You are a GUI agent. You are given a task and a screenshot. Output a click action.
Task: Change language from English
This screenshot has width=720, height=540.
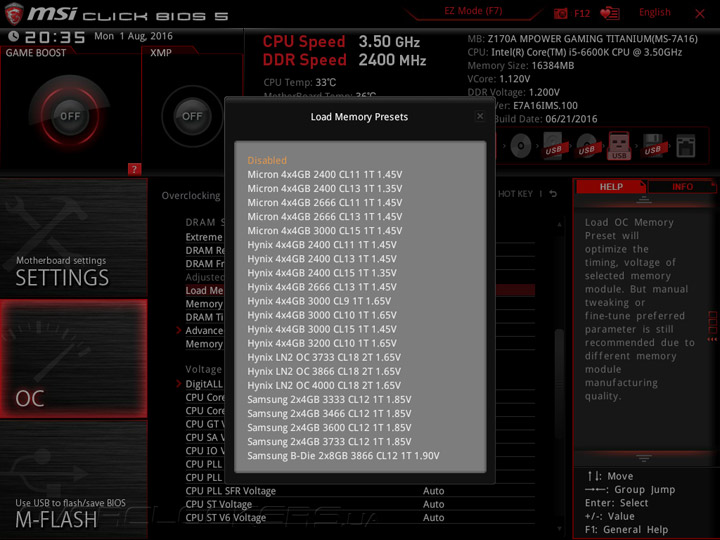654,12
